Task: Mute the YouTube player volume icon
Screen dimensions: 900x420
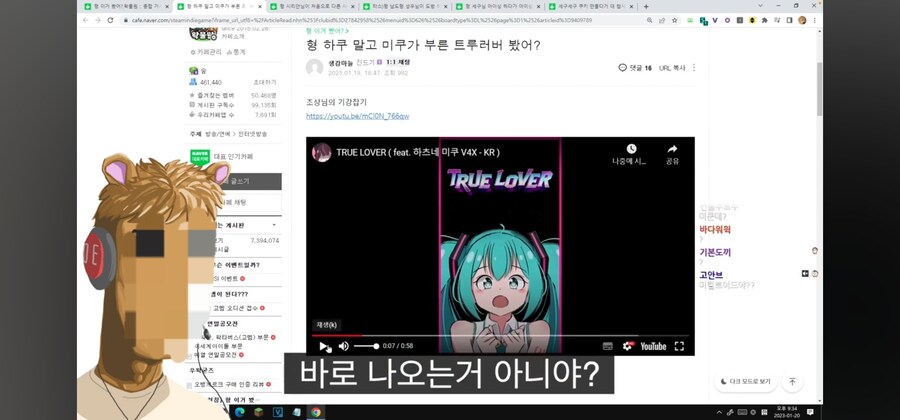Action: tap(343, 346)
